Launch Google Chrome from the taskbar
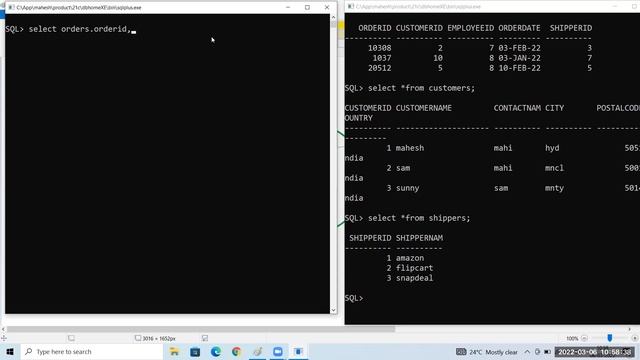This screenshot has width=640, height=360. click(236, 351)
